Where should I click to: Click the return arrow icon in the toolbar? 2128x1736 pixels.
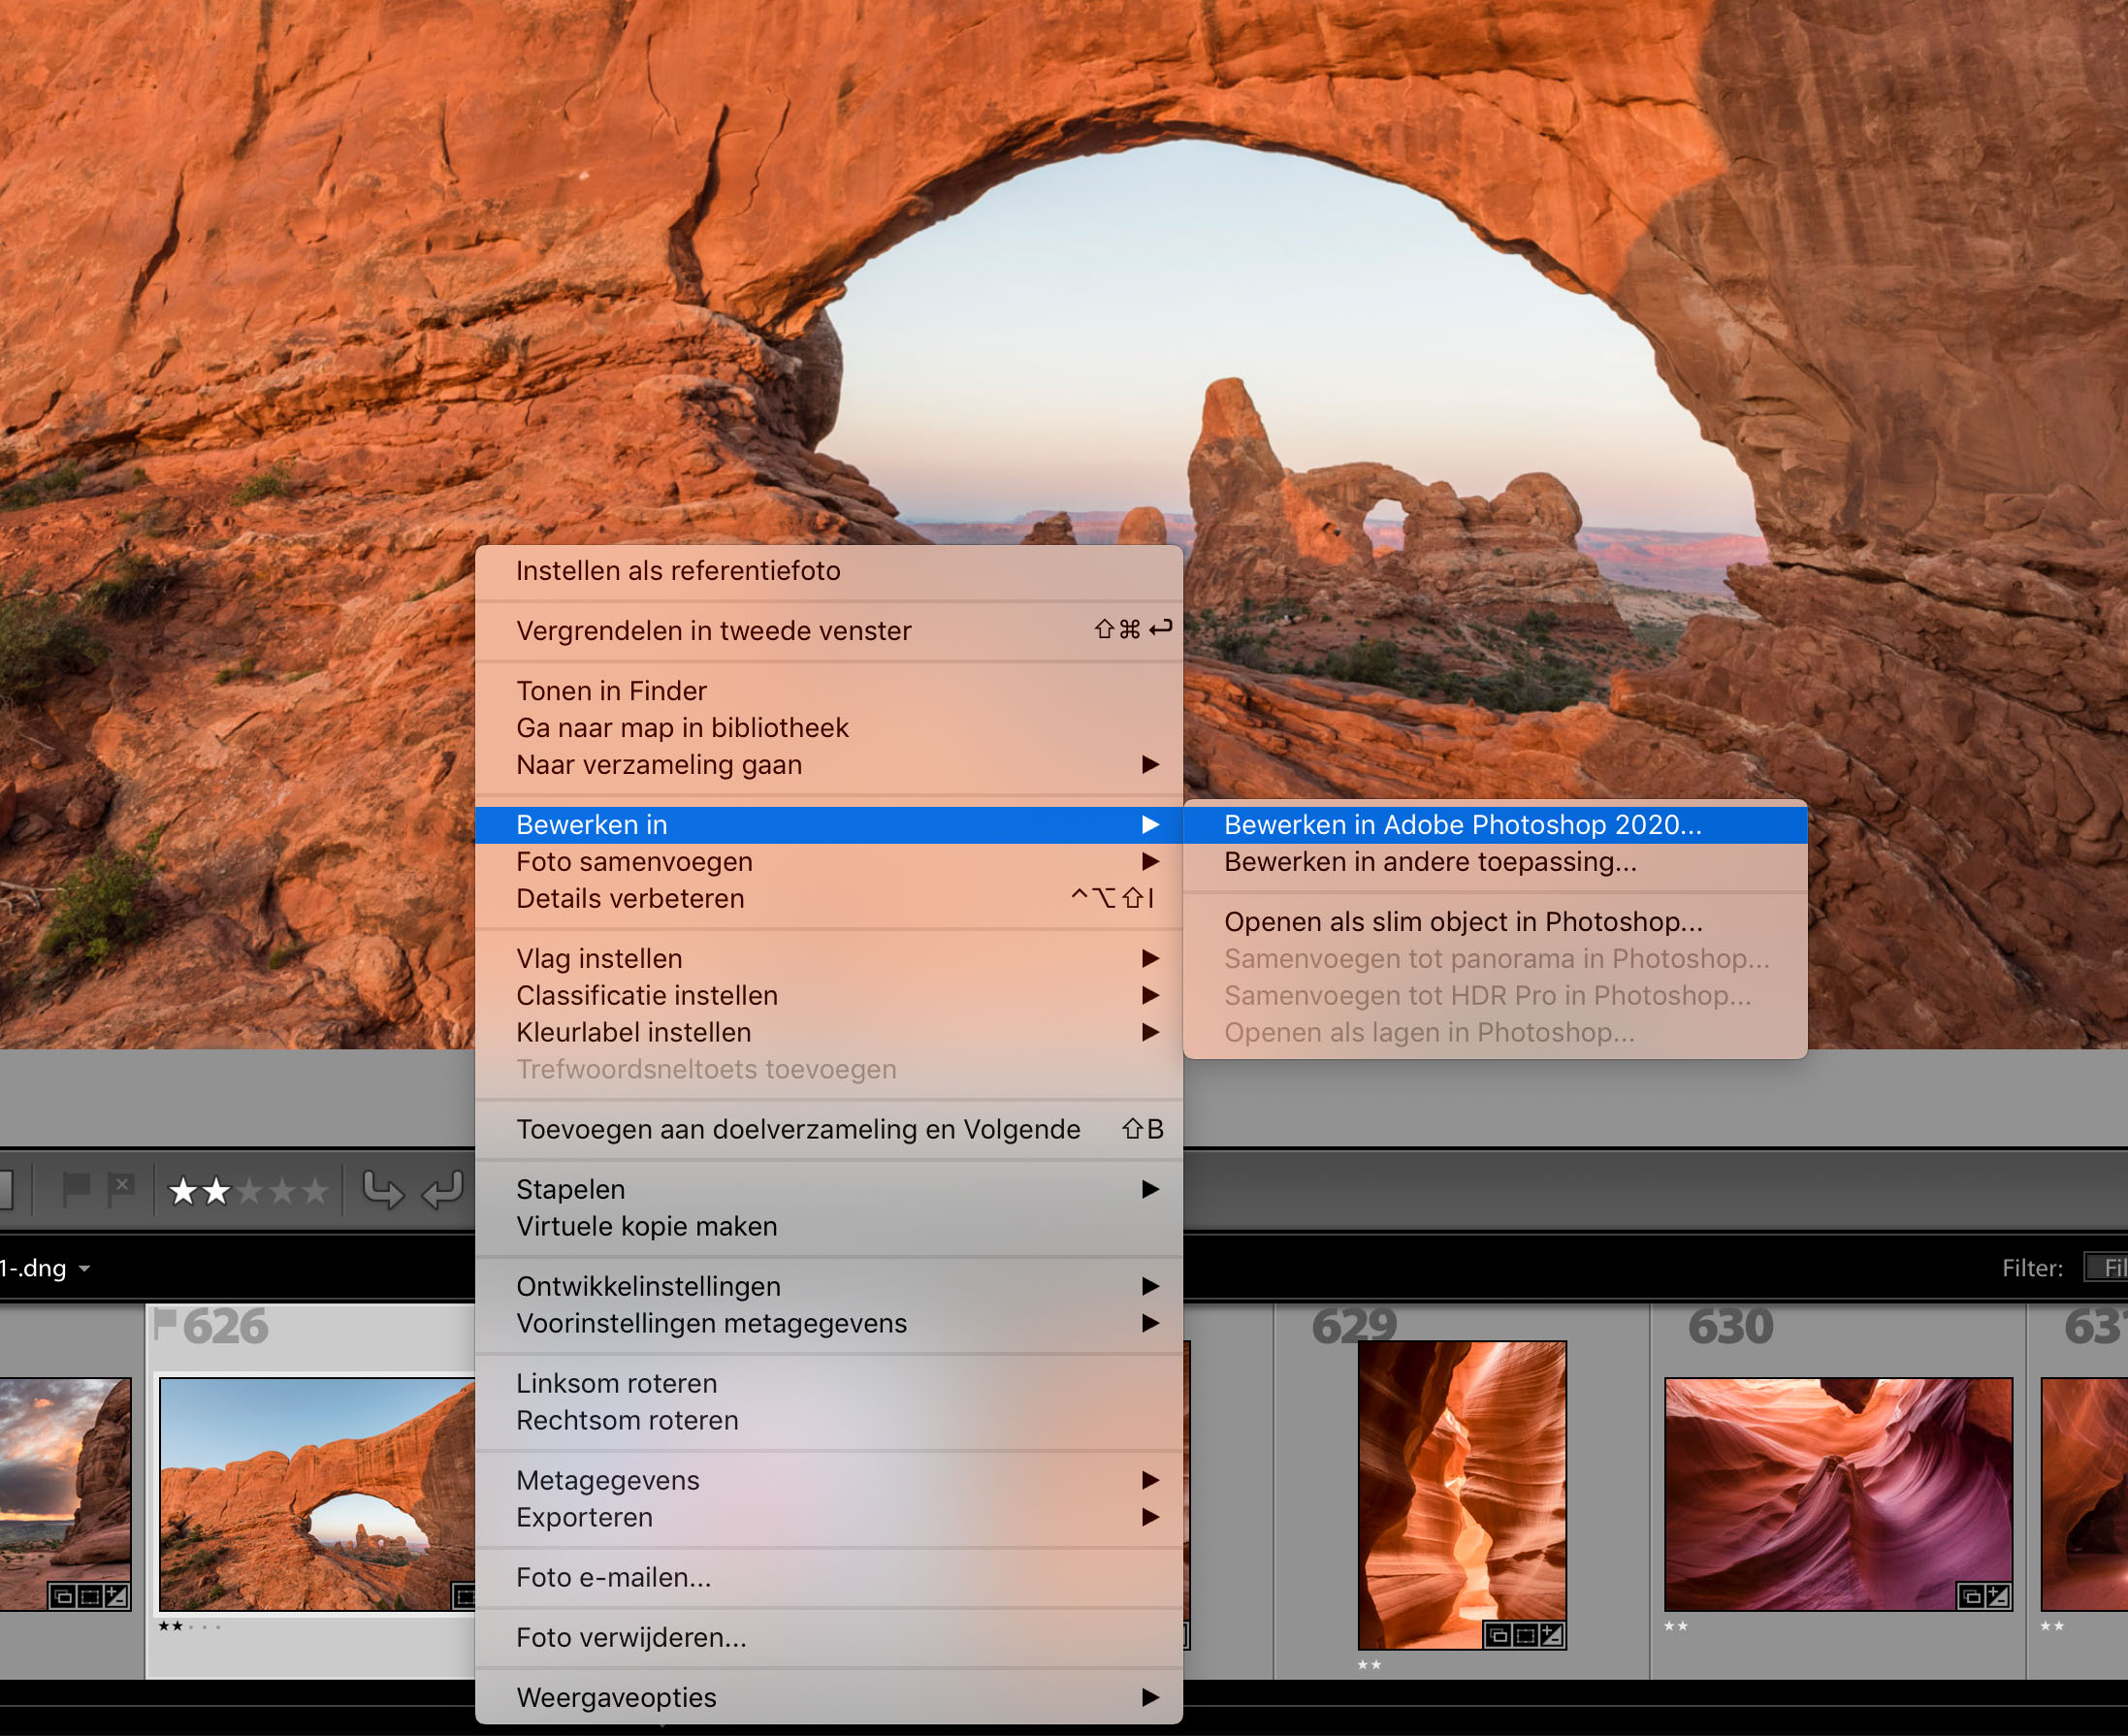tap(442, 1189)
